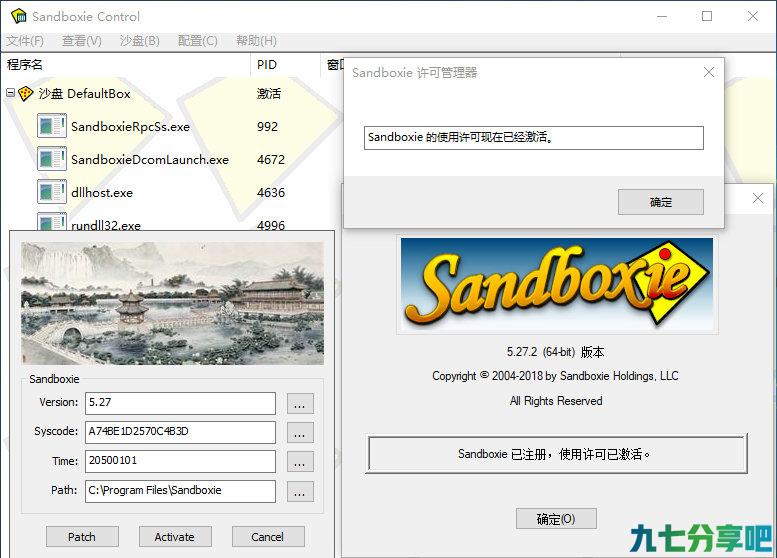Click the browse button next to Version
Image resolution: width=777 pixels, height=558 pixels.
[300, 404]
